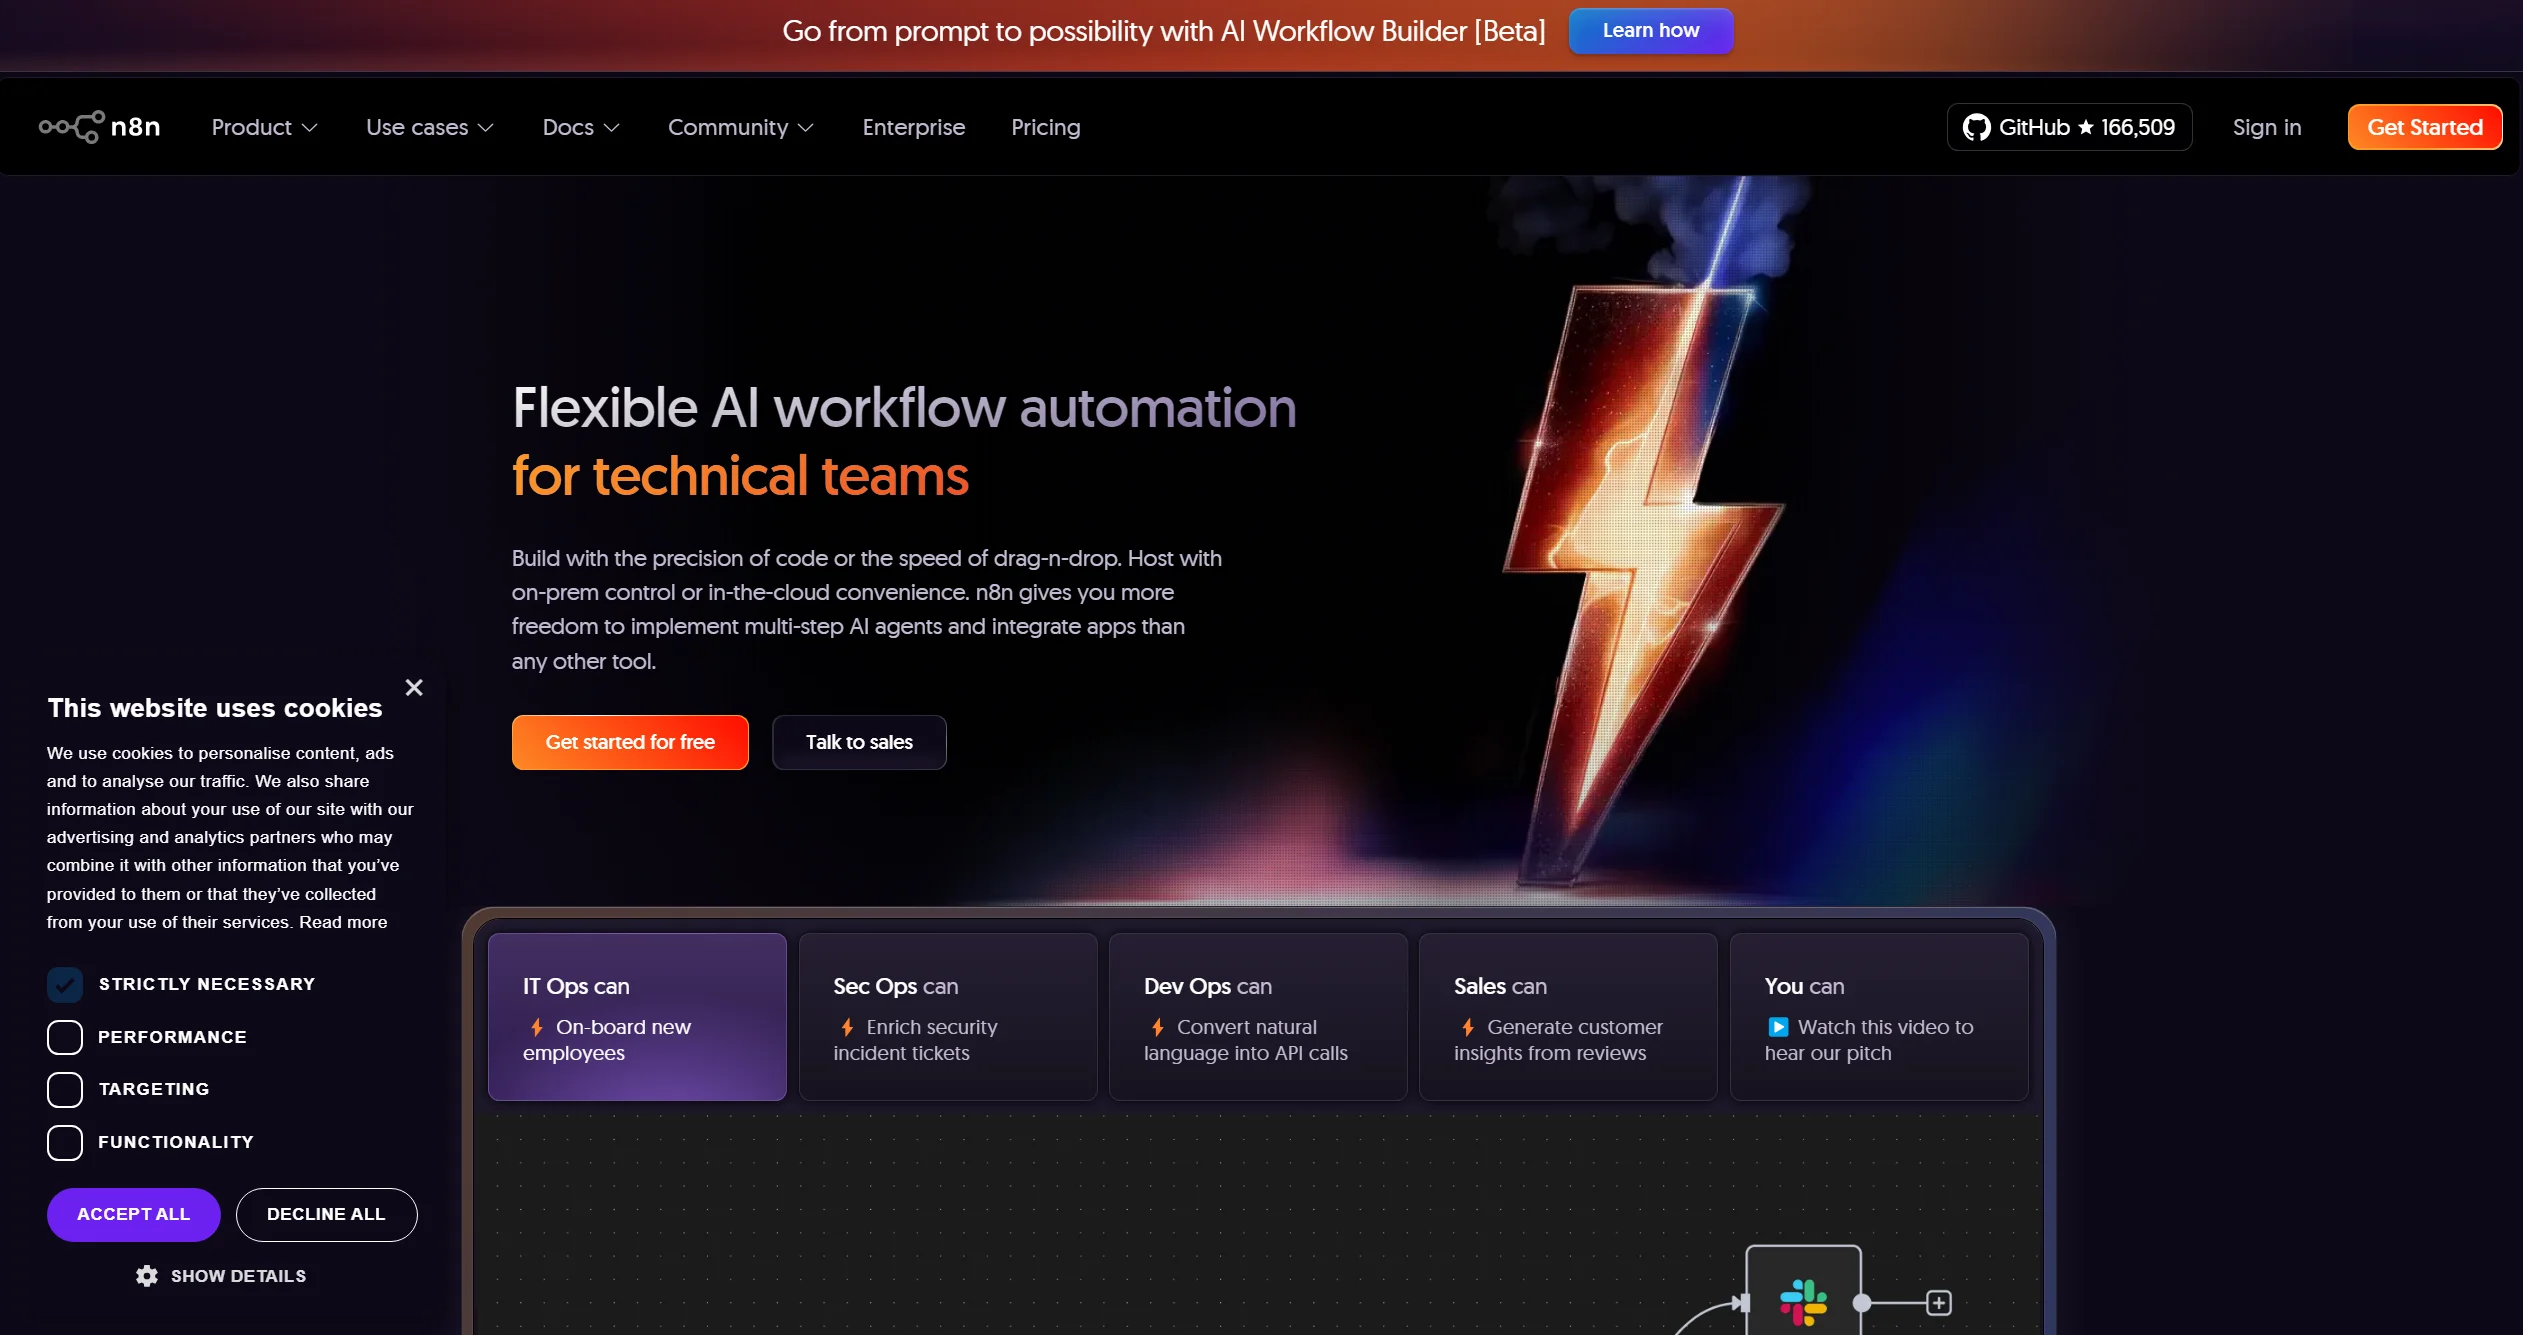Click lightning icon in Dev Ops card
The width and height of the screenshot is (2523, 1335).
pyautogui.click(x=1158, y=1027)
